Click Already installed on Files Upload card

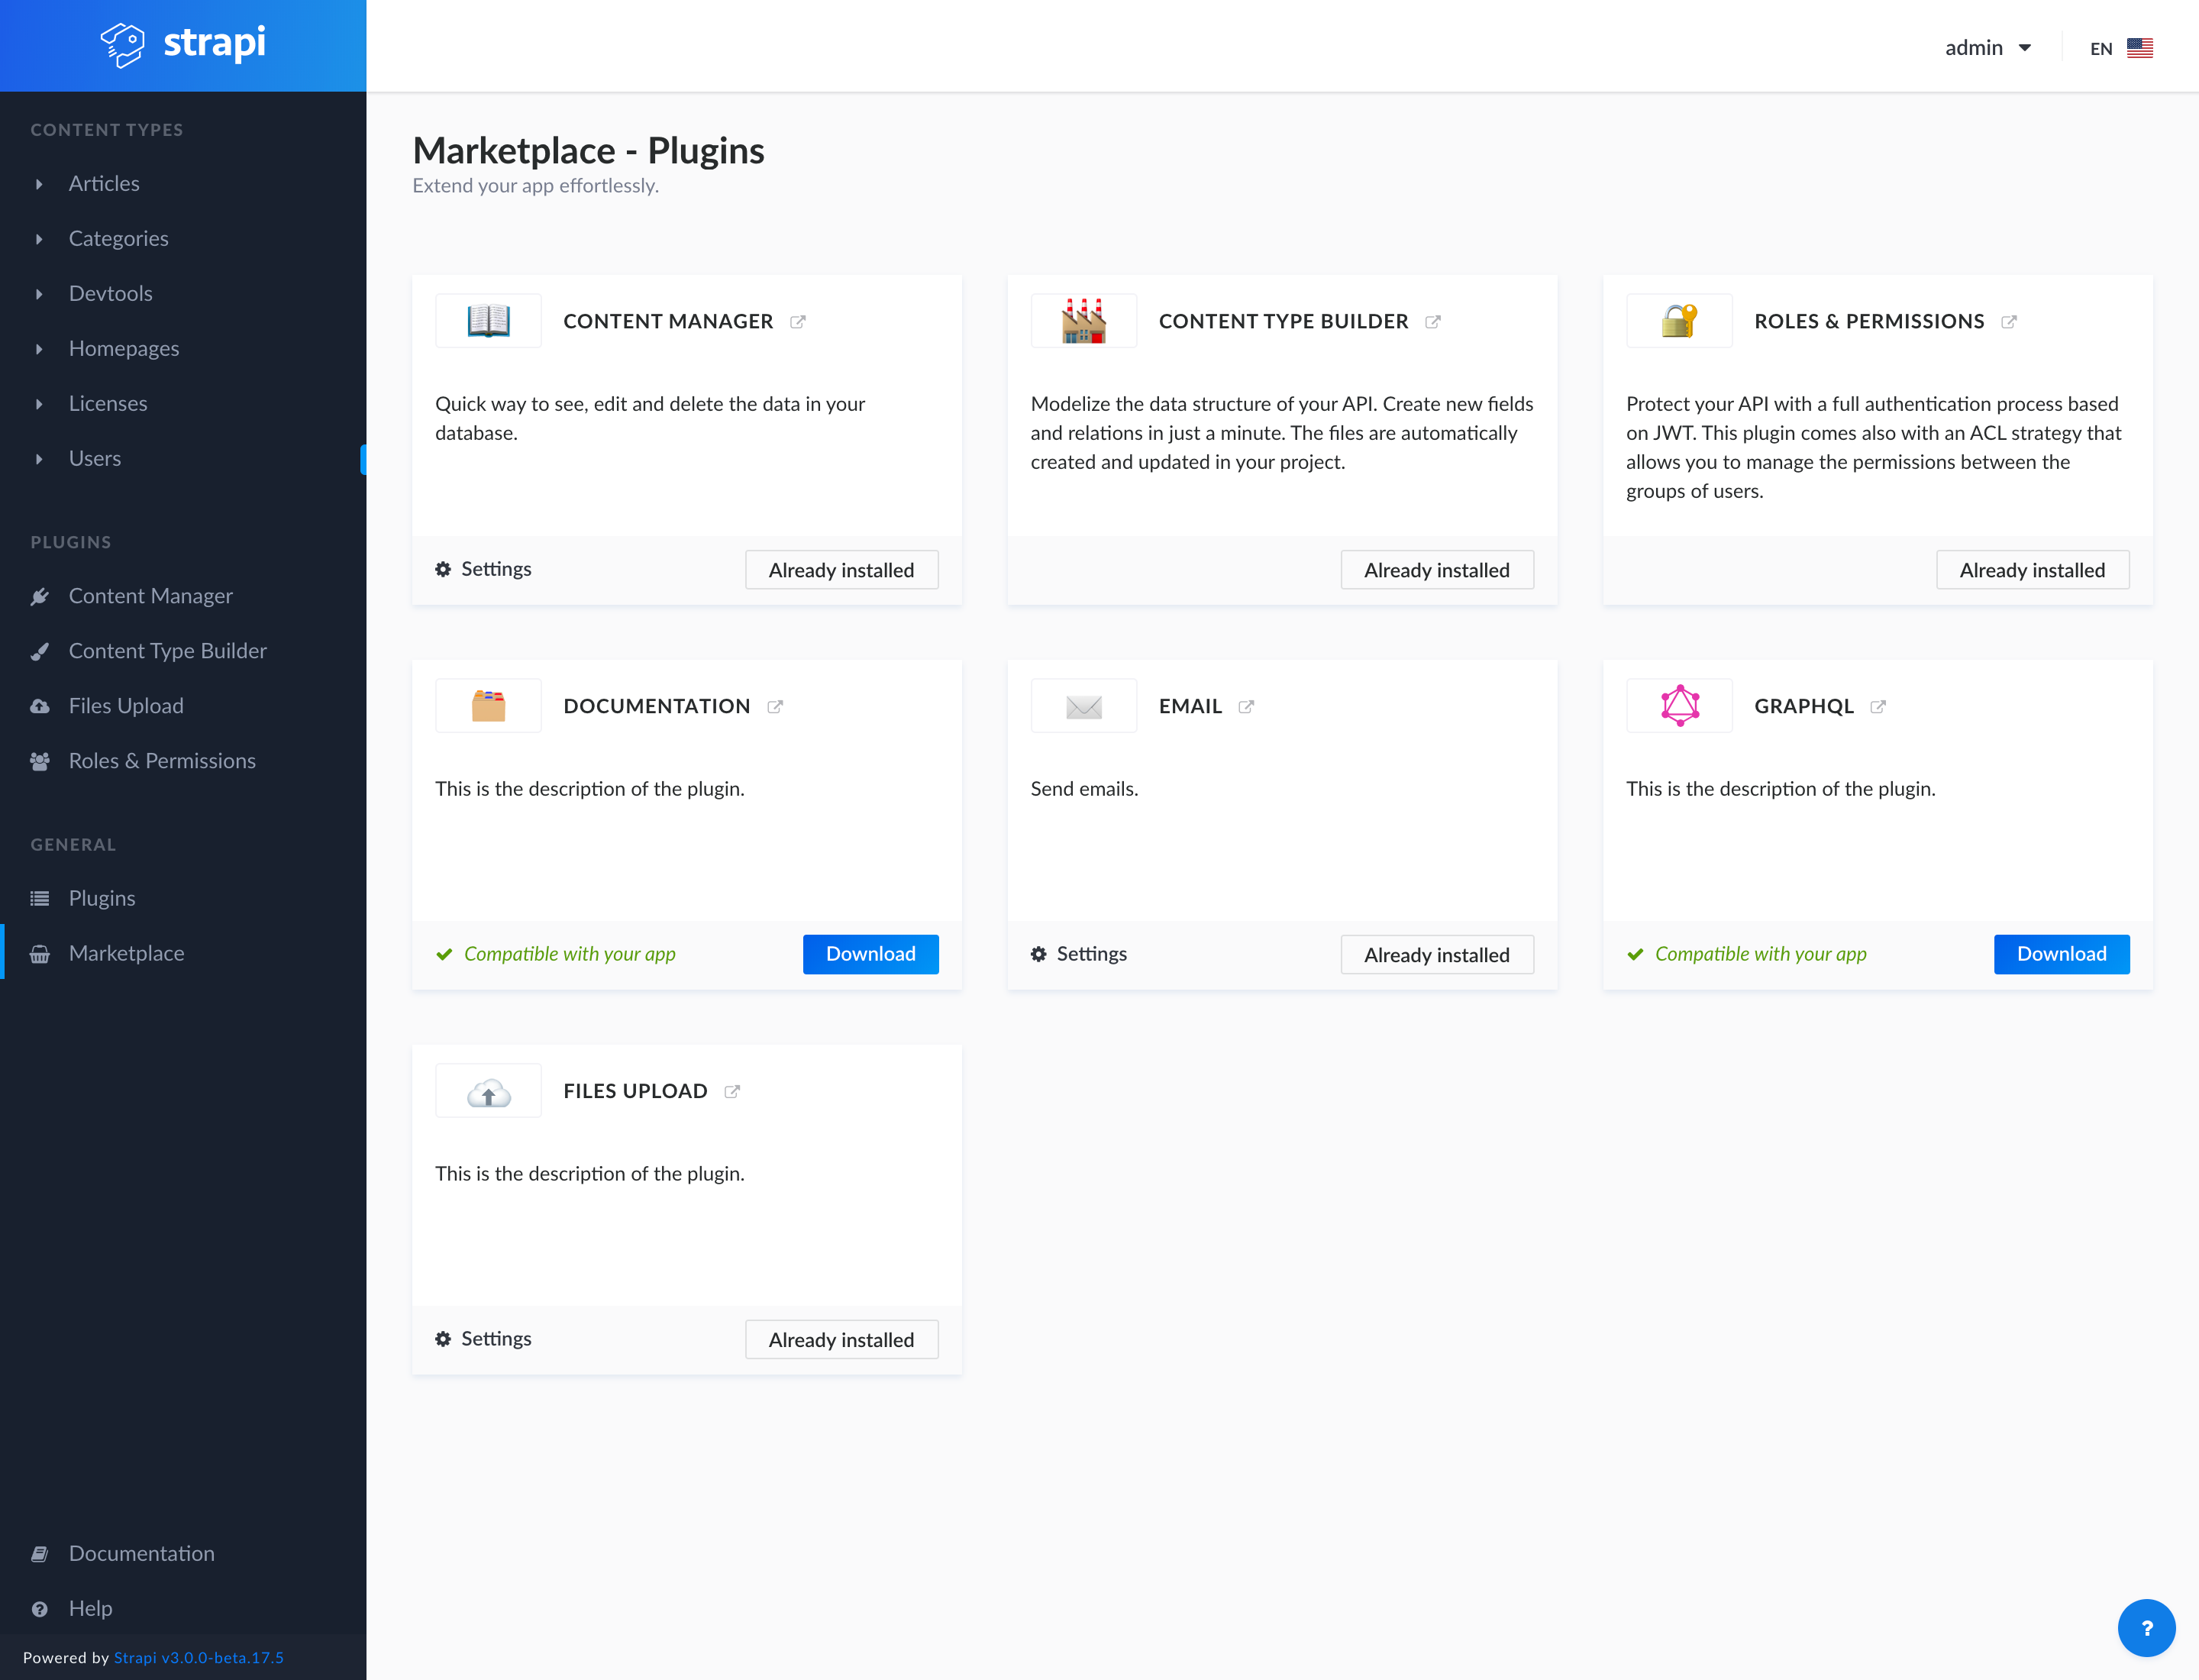842,1340
